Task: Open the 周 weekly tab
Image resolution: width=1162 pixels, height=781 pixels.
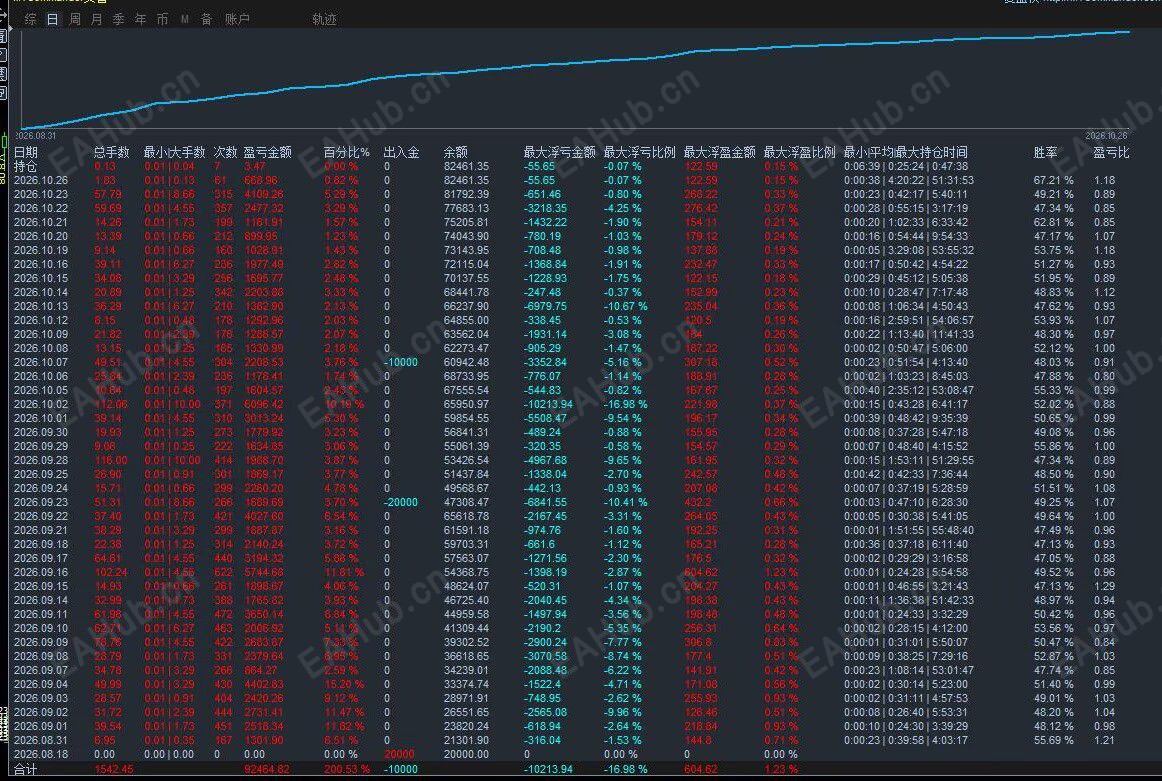Action: tap(75, 19)
